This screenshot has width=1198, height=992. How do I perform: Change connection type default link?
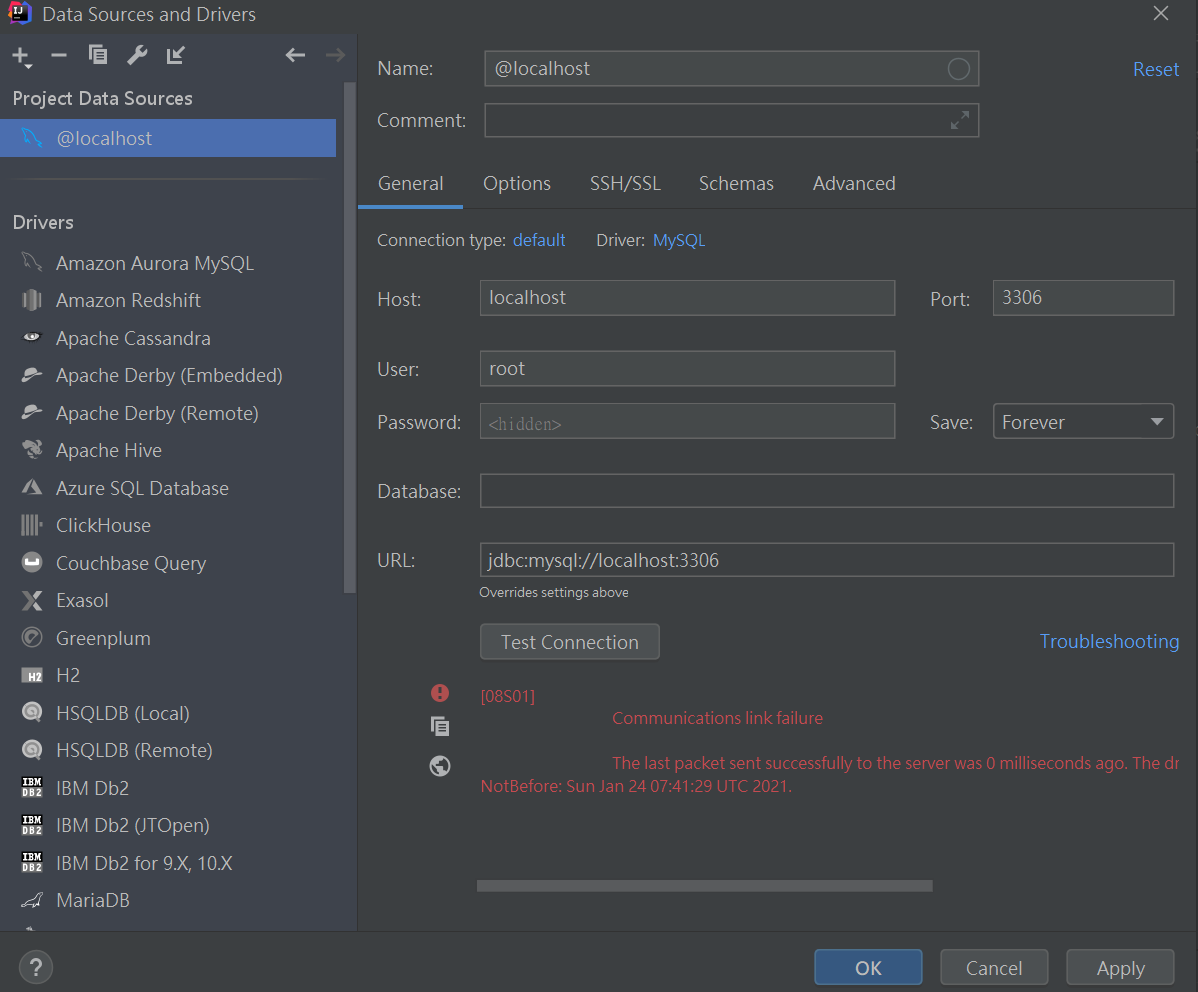(539, 240)
